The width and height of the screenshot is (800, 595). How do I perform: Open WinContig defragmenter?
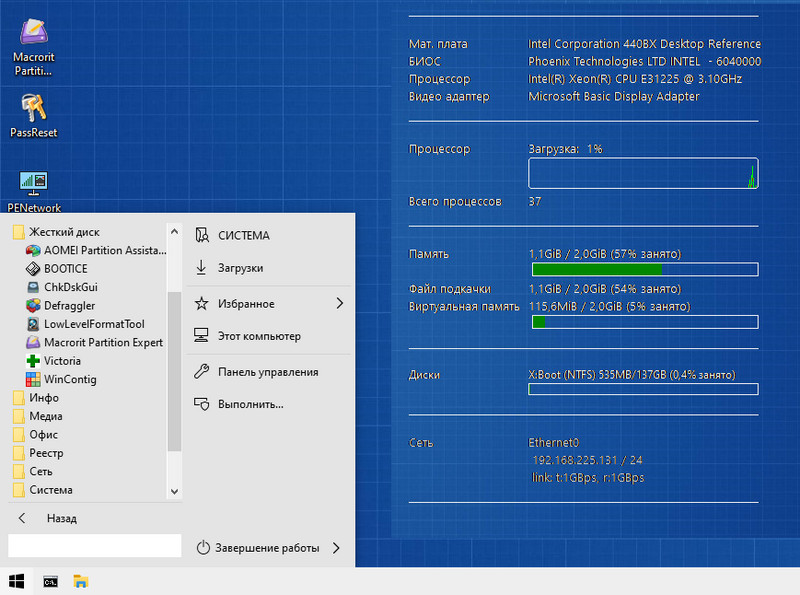61,379
